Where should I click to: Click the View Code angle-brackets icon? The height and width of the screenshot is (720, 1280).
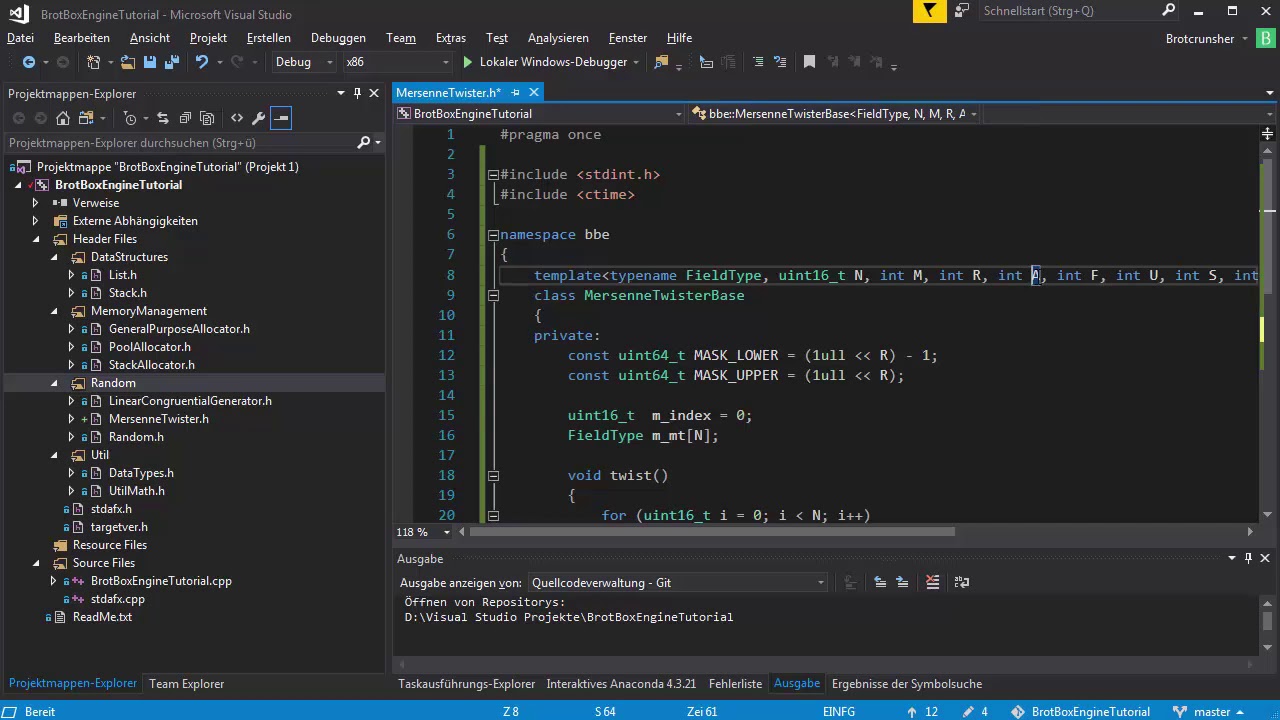237,118
